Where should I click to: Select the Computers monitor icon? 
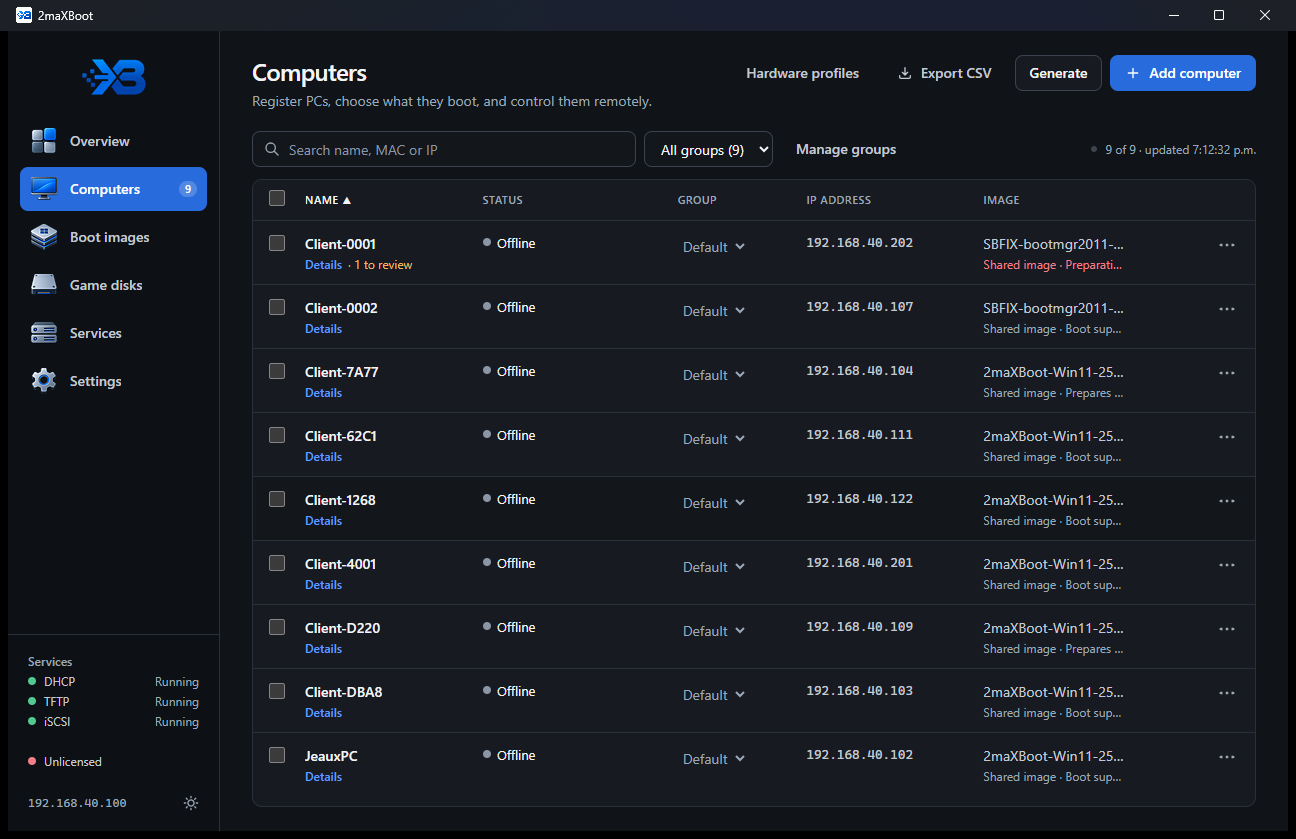tap(44, 189)
